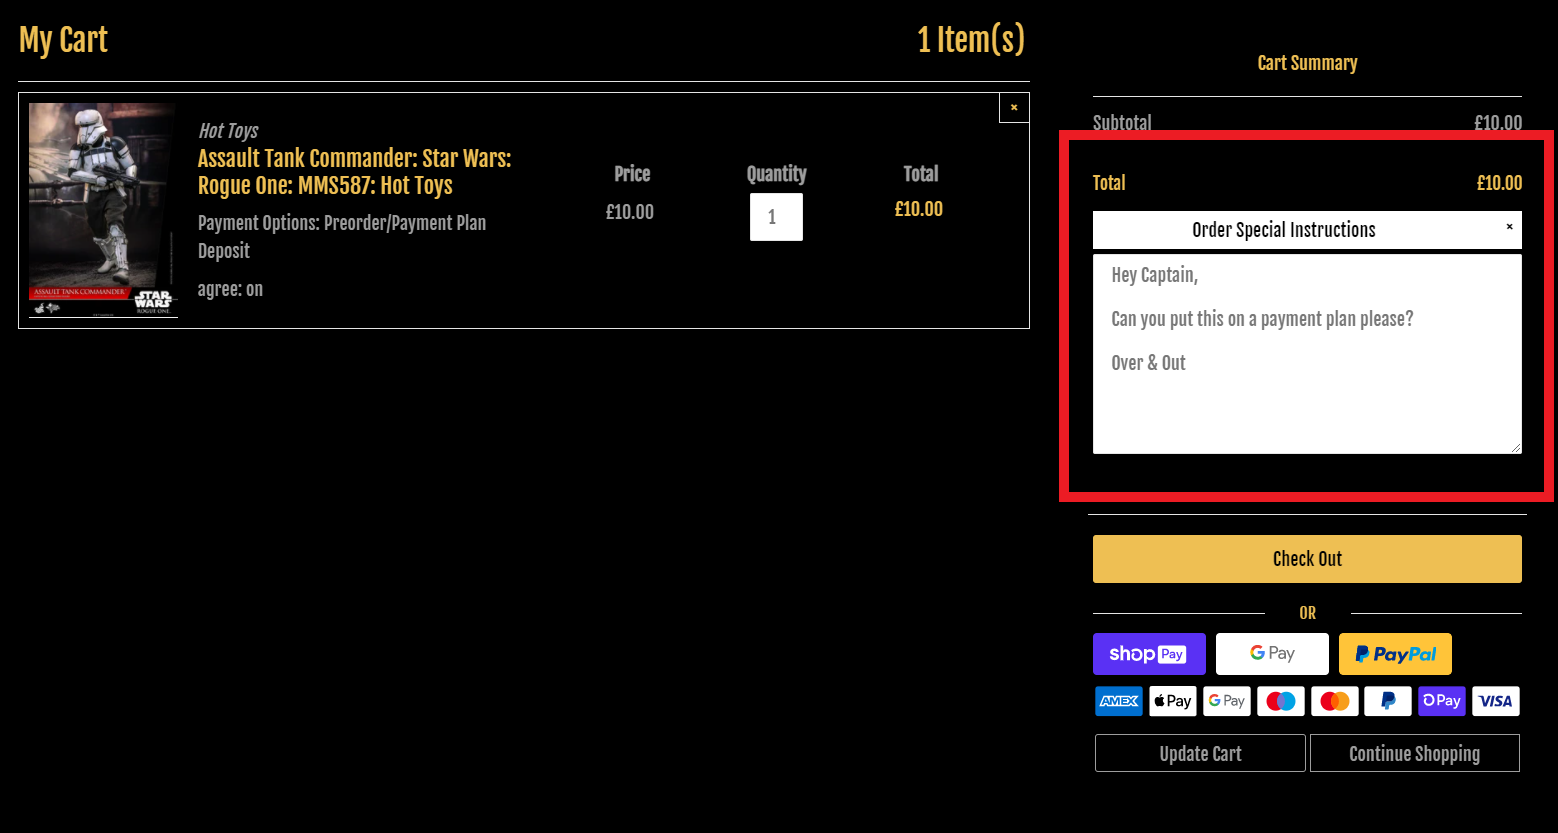Click the Subtotal label in cart summary
This screenshot has width=1558, height=833.
1122,123
